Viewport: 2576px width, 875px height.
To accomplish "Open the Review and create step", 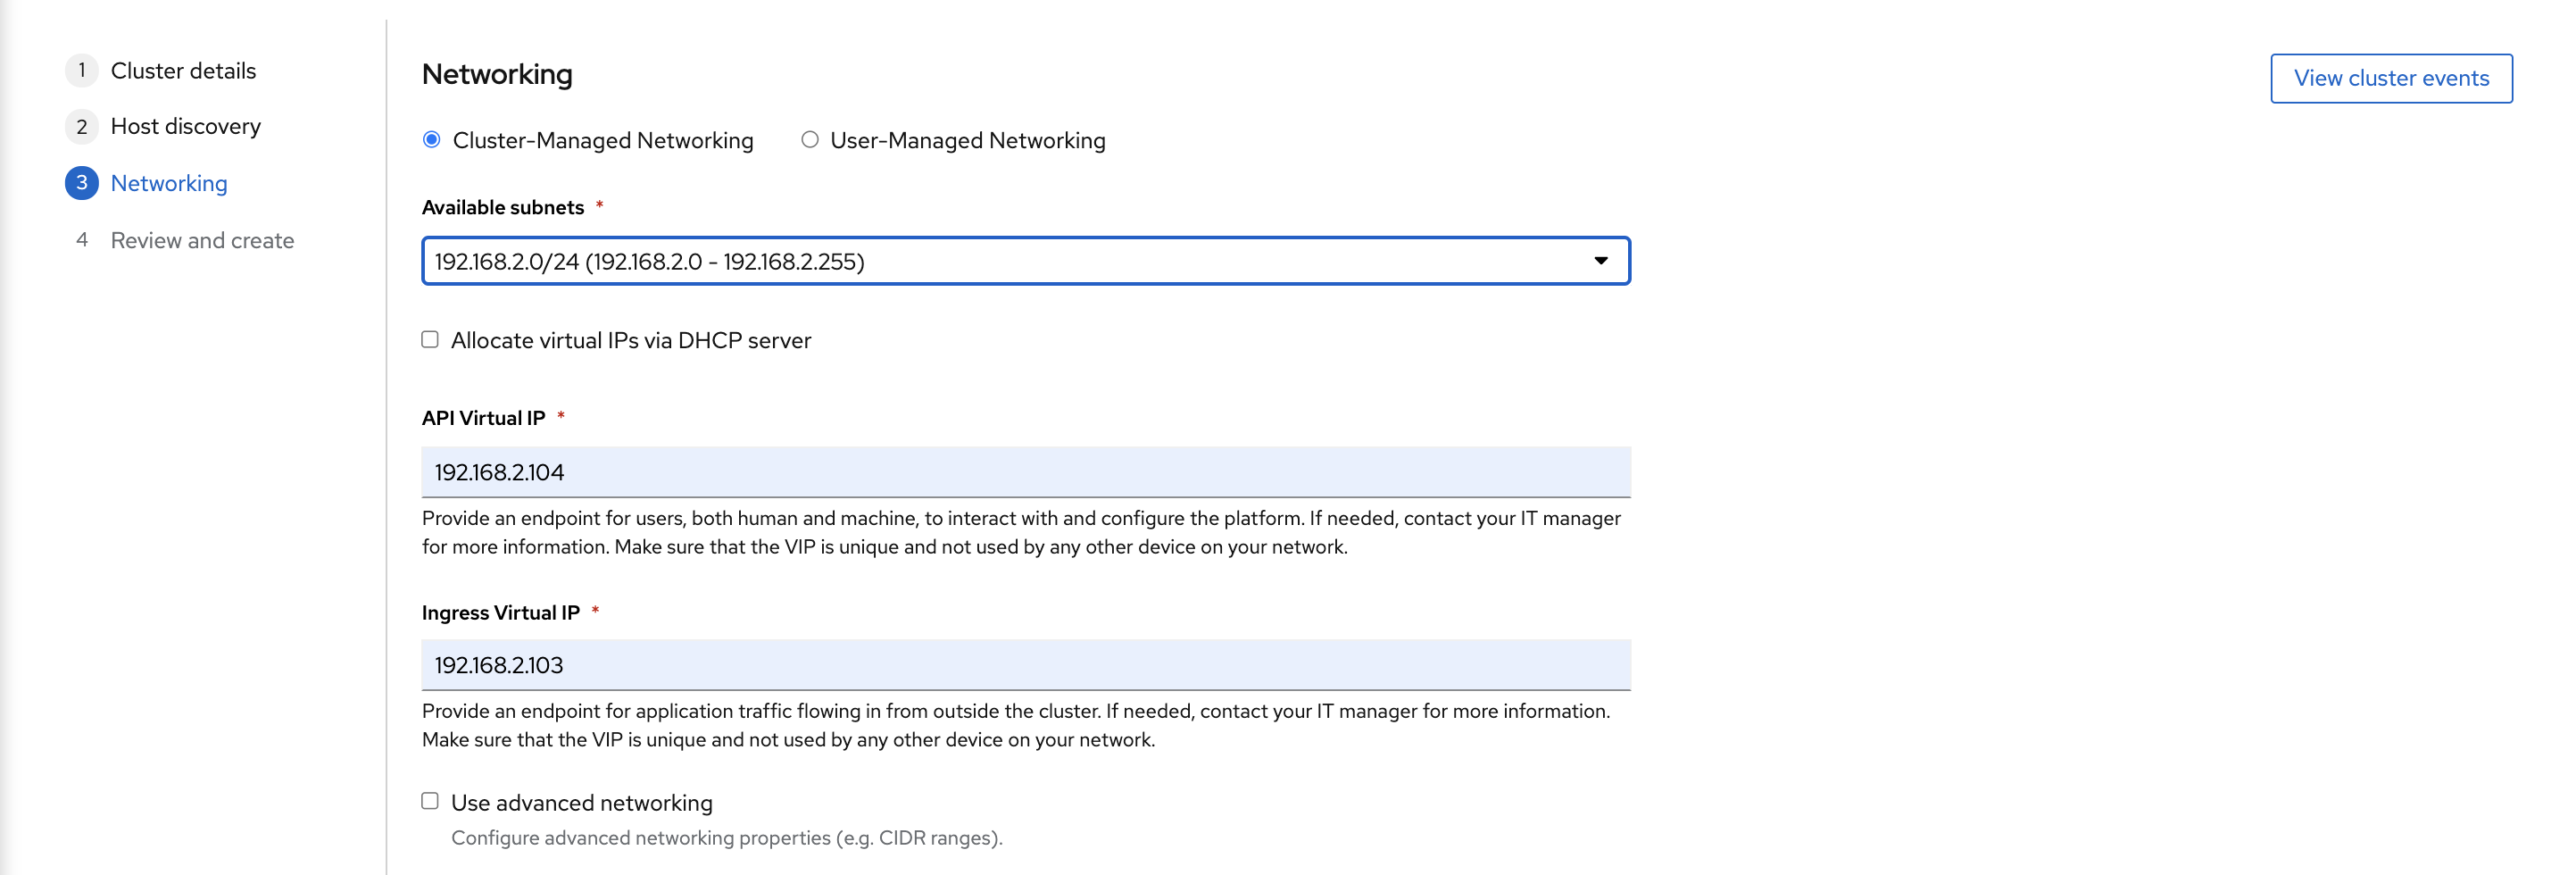I will pos(201,240).
